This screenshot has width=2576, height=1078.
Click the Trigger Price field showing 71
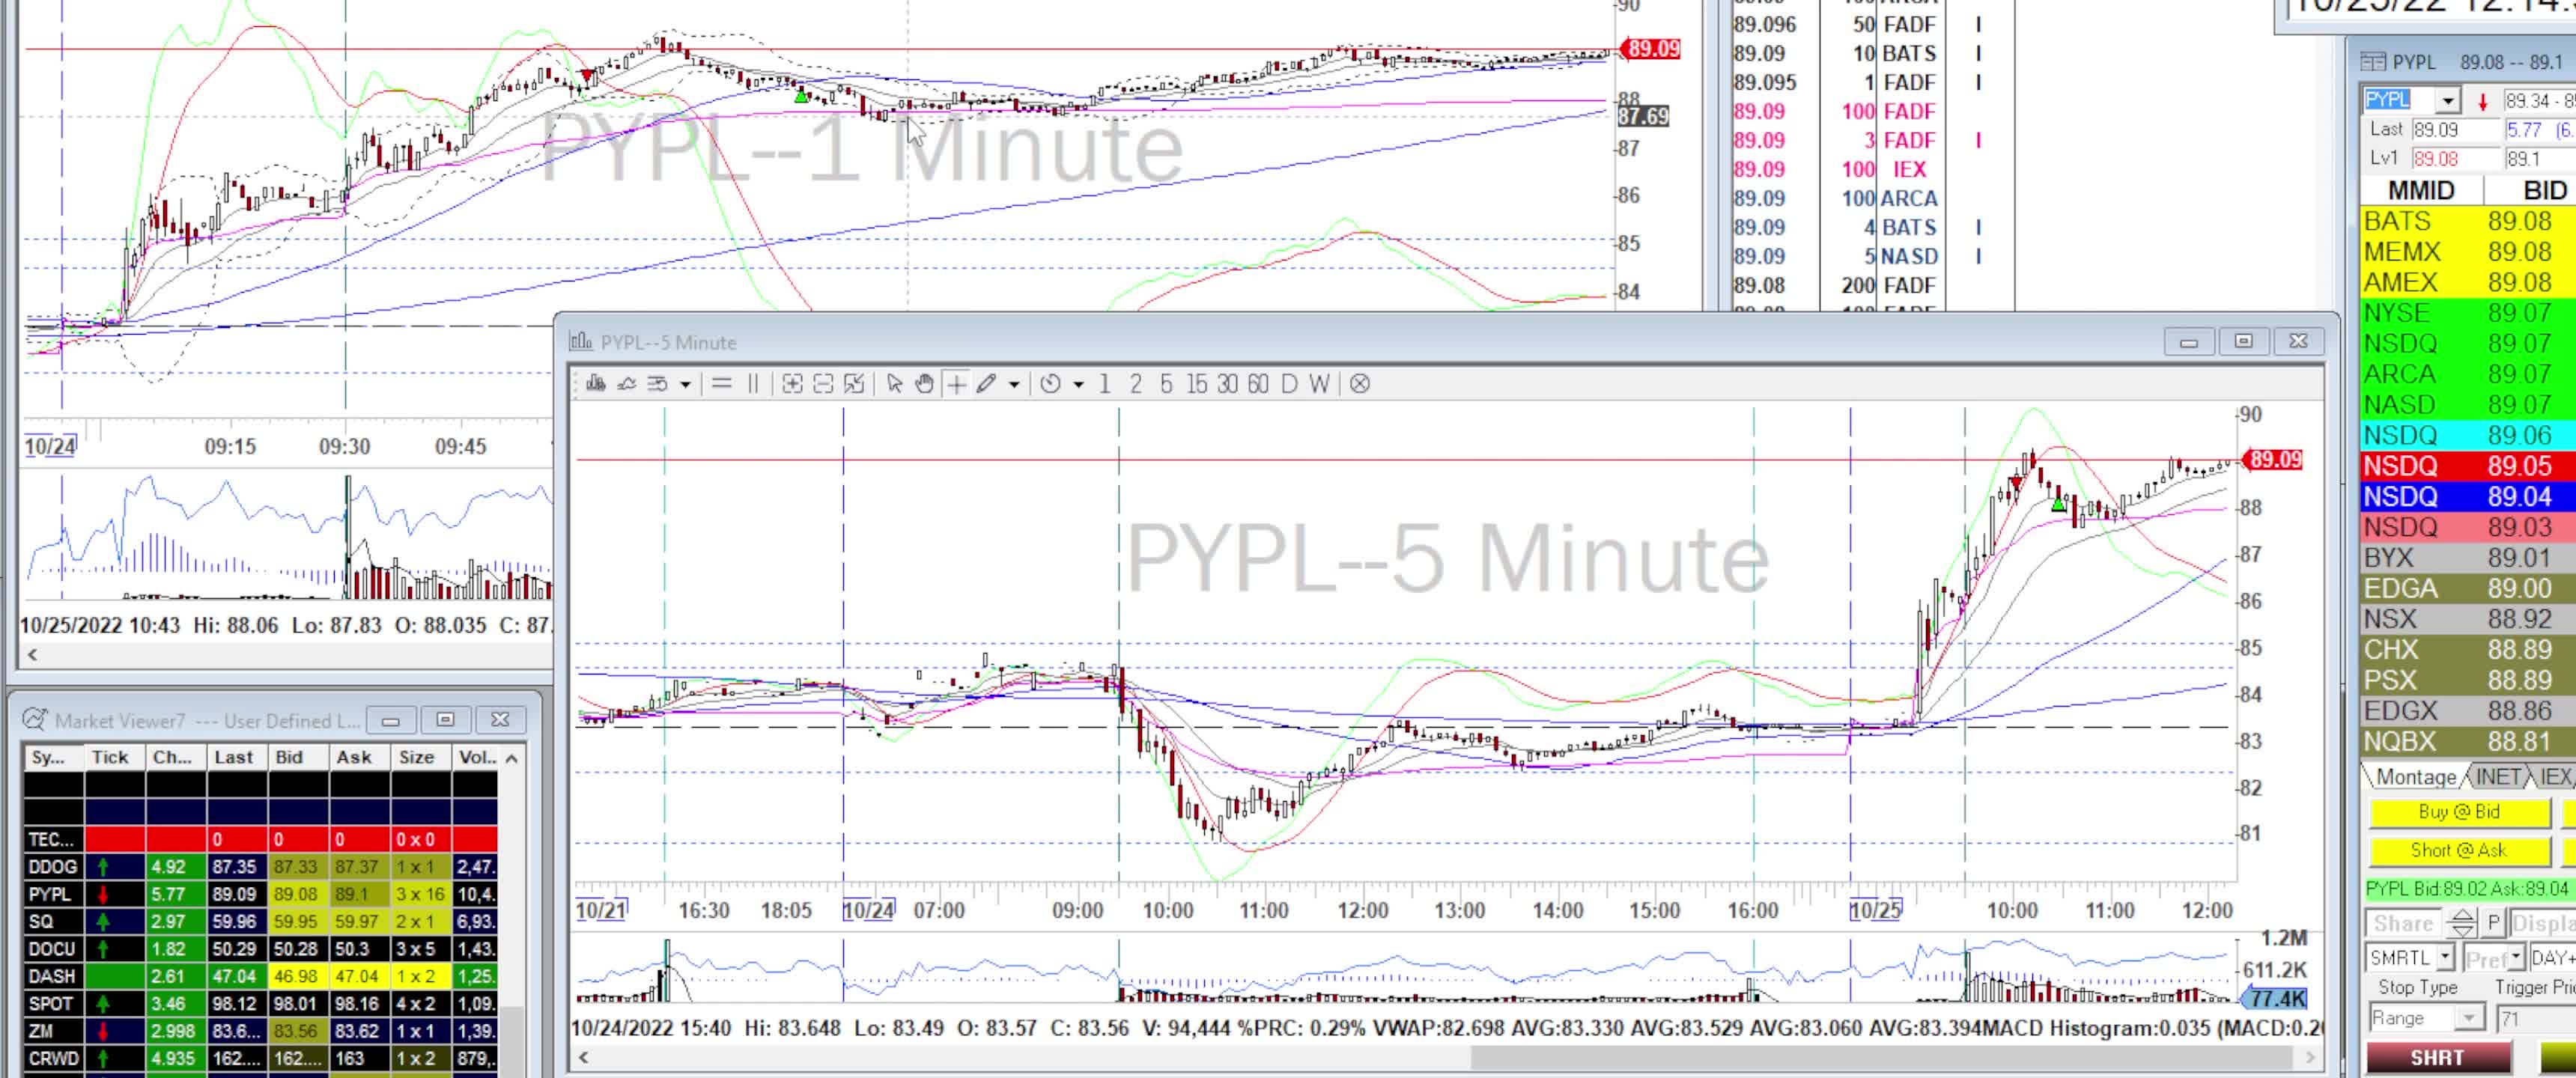[2537, 1019]
